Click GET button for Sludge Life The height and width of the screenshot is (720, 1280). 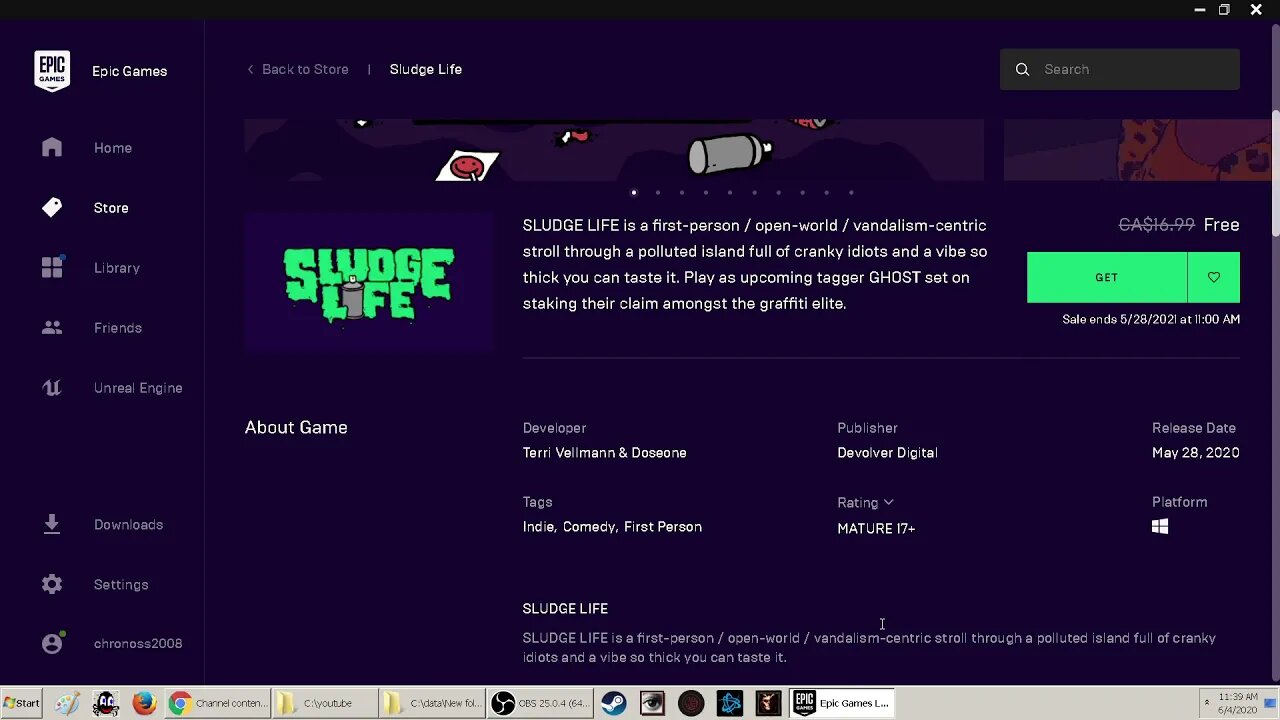1107,277
